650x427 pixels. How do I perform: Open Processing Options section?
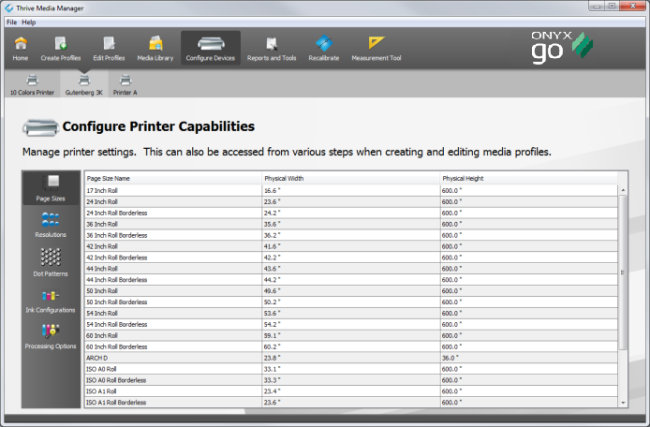point(51,337)
